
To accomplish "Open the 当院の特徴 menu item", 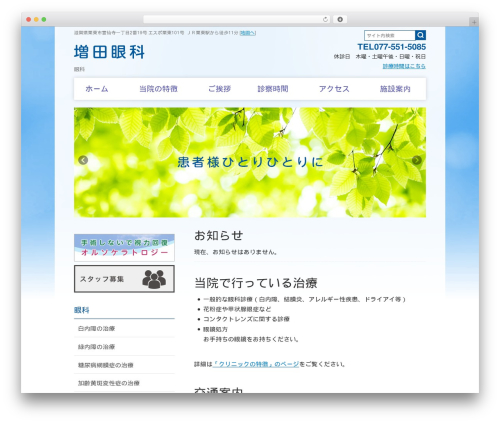I will pyautogui.click(x=158, y=89).
